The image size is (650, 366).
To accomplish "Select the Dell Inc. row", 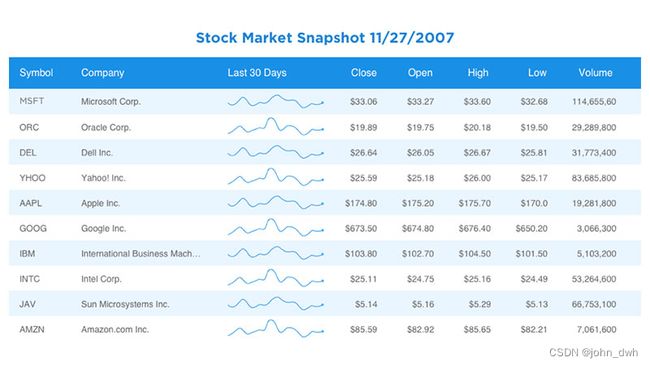I will [325, 153].
